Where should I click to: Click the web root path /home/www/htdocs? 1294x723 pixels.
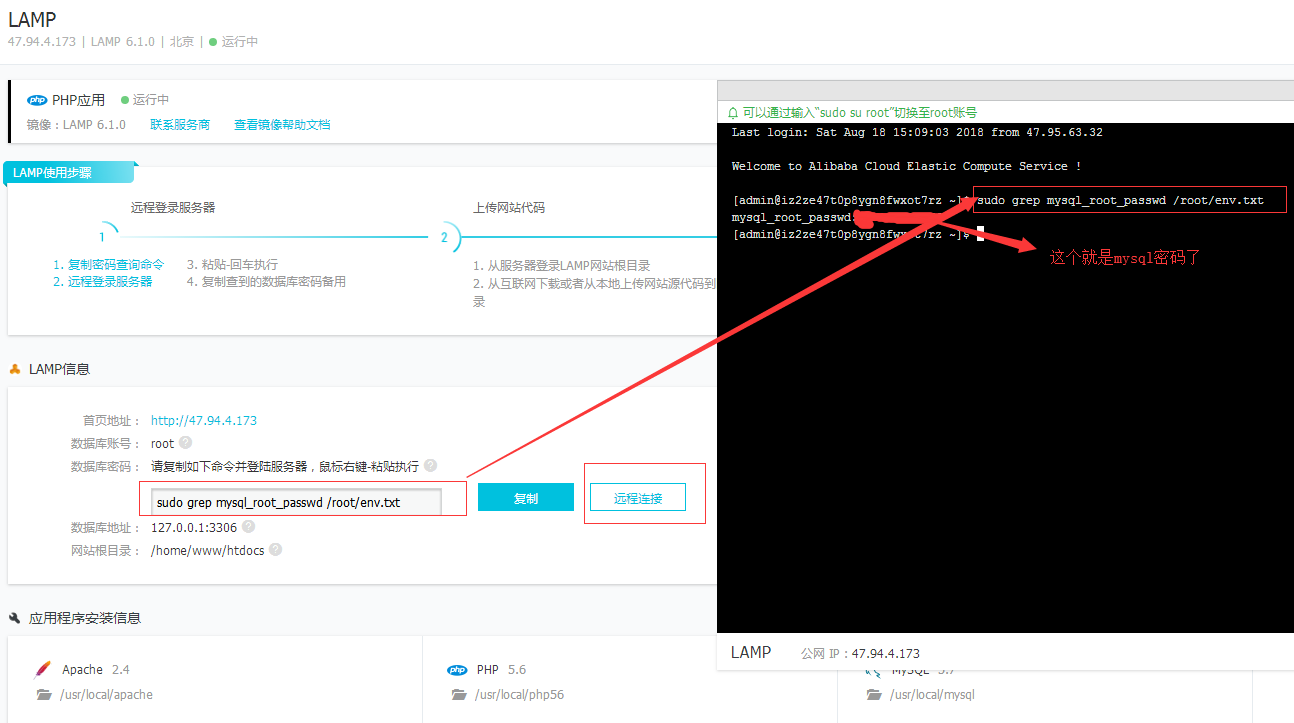click(207, 550)
